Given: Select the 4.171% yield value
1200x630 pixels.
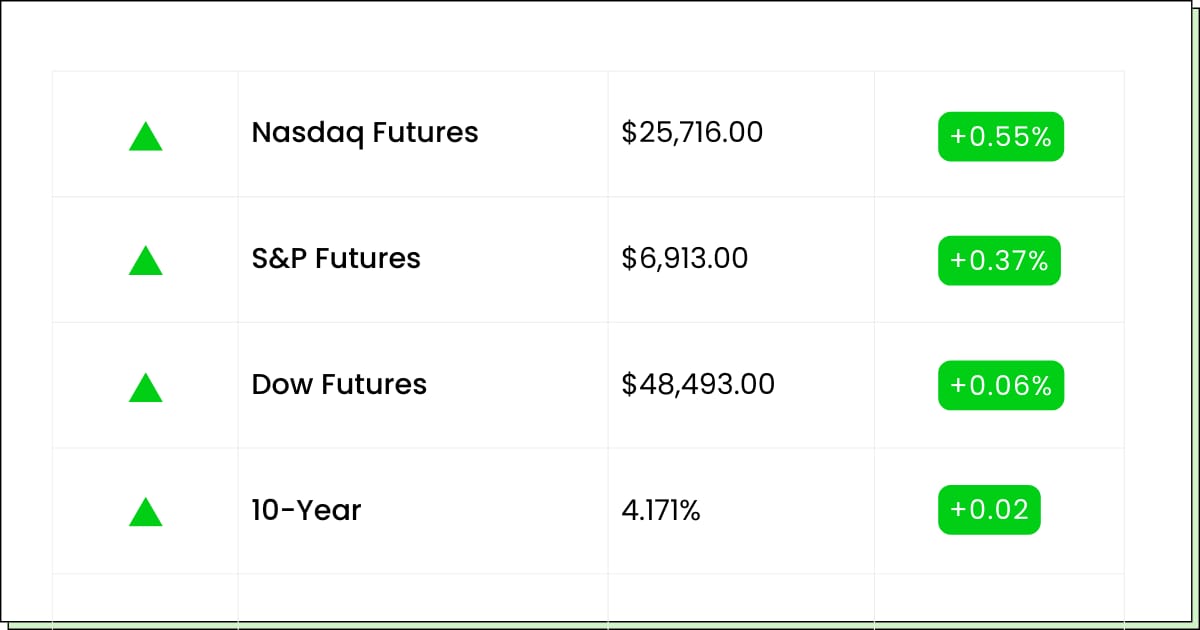Looking at the screenshot, I should 661,511.
